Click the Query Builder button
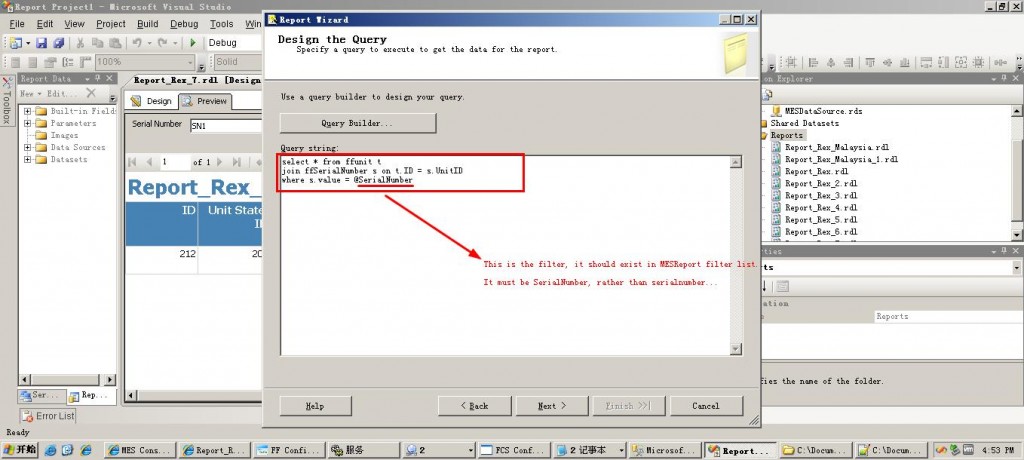1024x460 pixels. pyautogui.click(x=357, y=123)
